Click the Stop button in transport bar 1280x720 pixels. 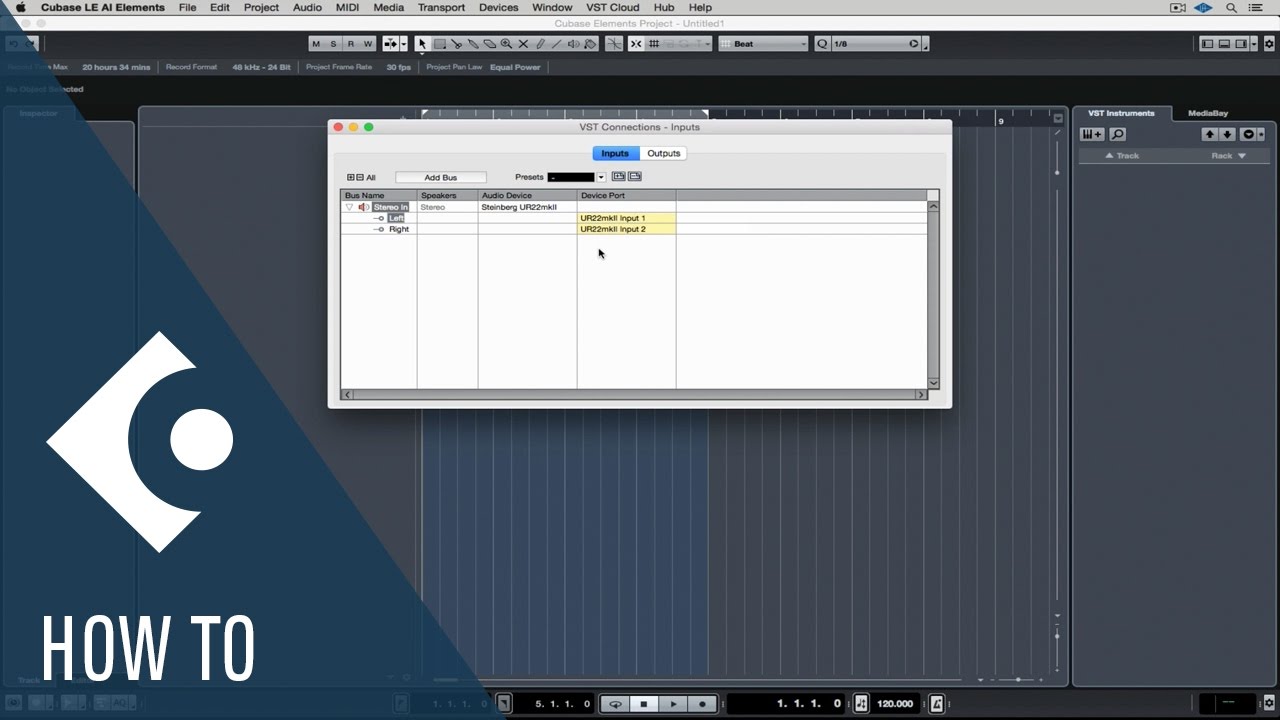pyautogui.click(x=644, y=704)
